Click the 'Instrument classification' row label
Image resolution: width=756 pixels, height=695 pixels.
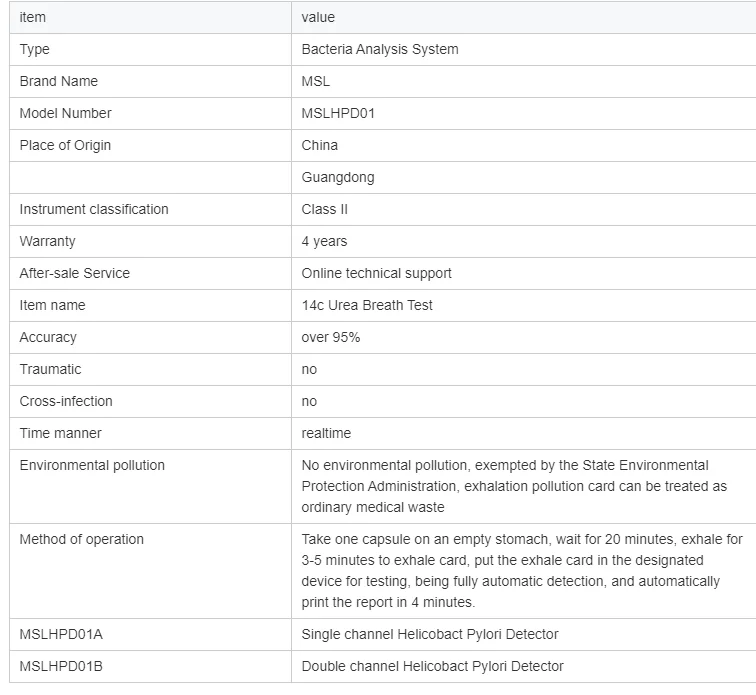[94, 209]
